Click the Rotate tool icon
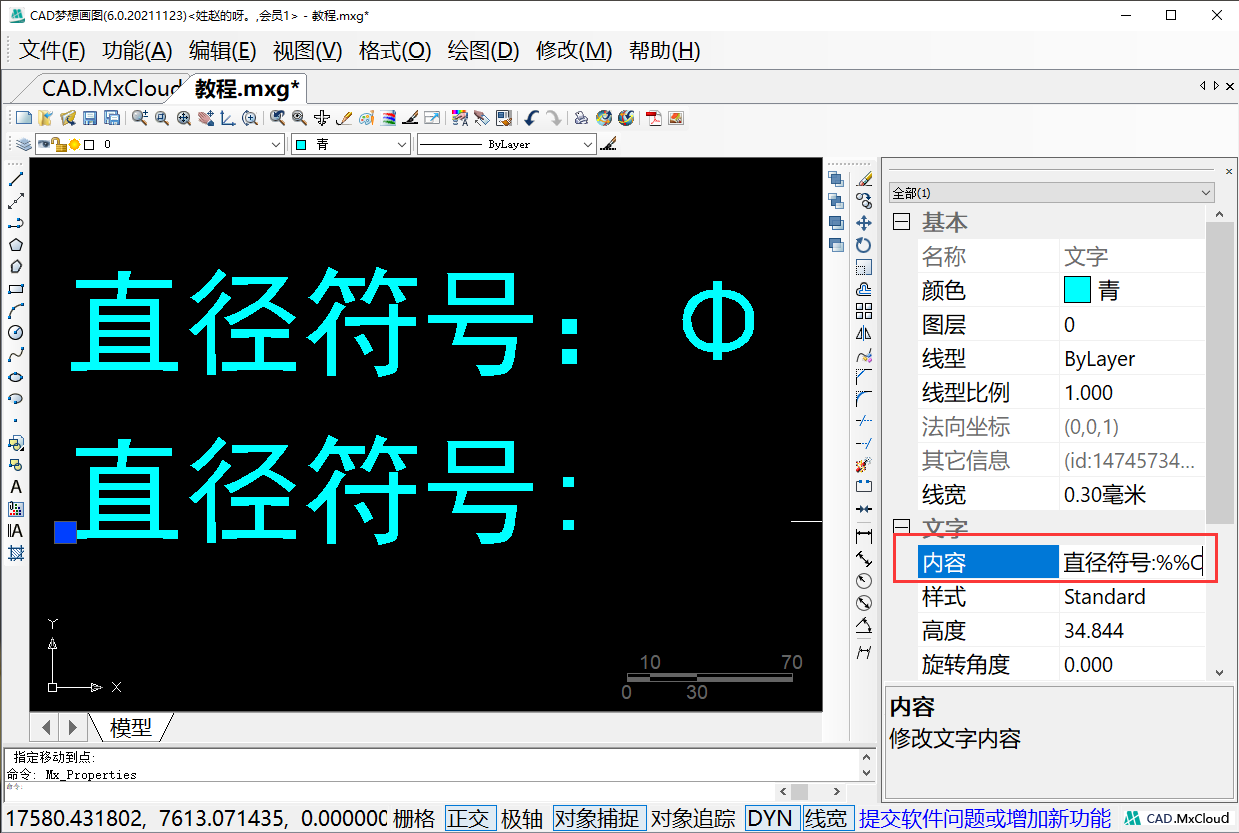The width and height of the screenshot is (1239, 833). [864, 245]
